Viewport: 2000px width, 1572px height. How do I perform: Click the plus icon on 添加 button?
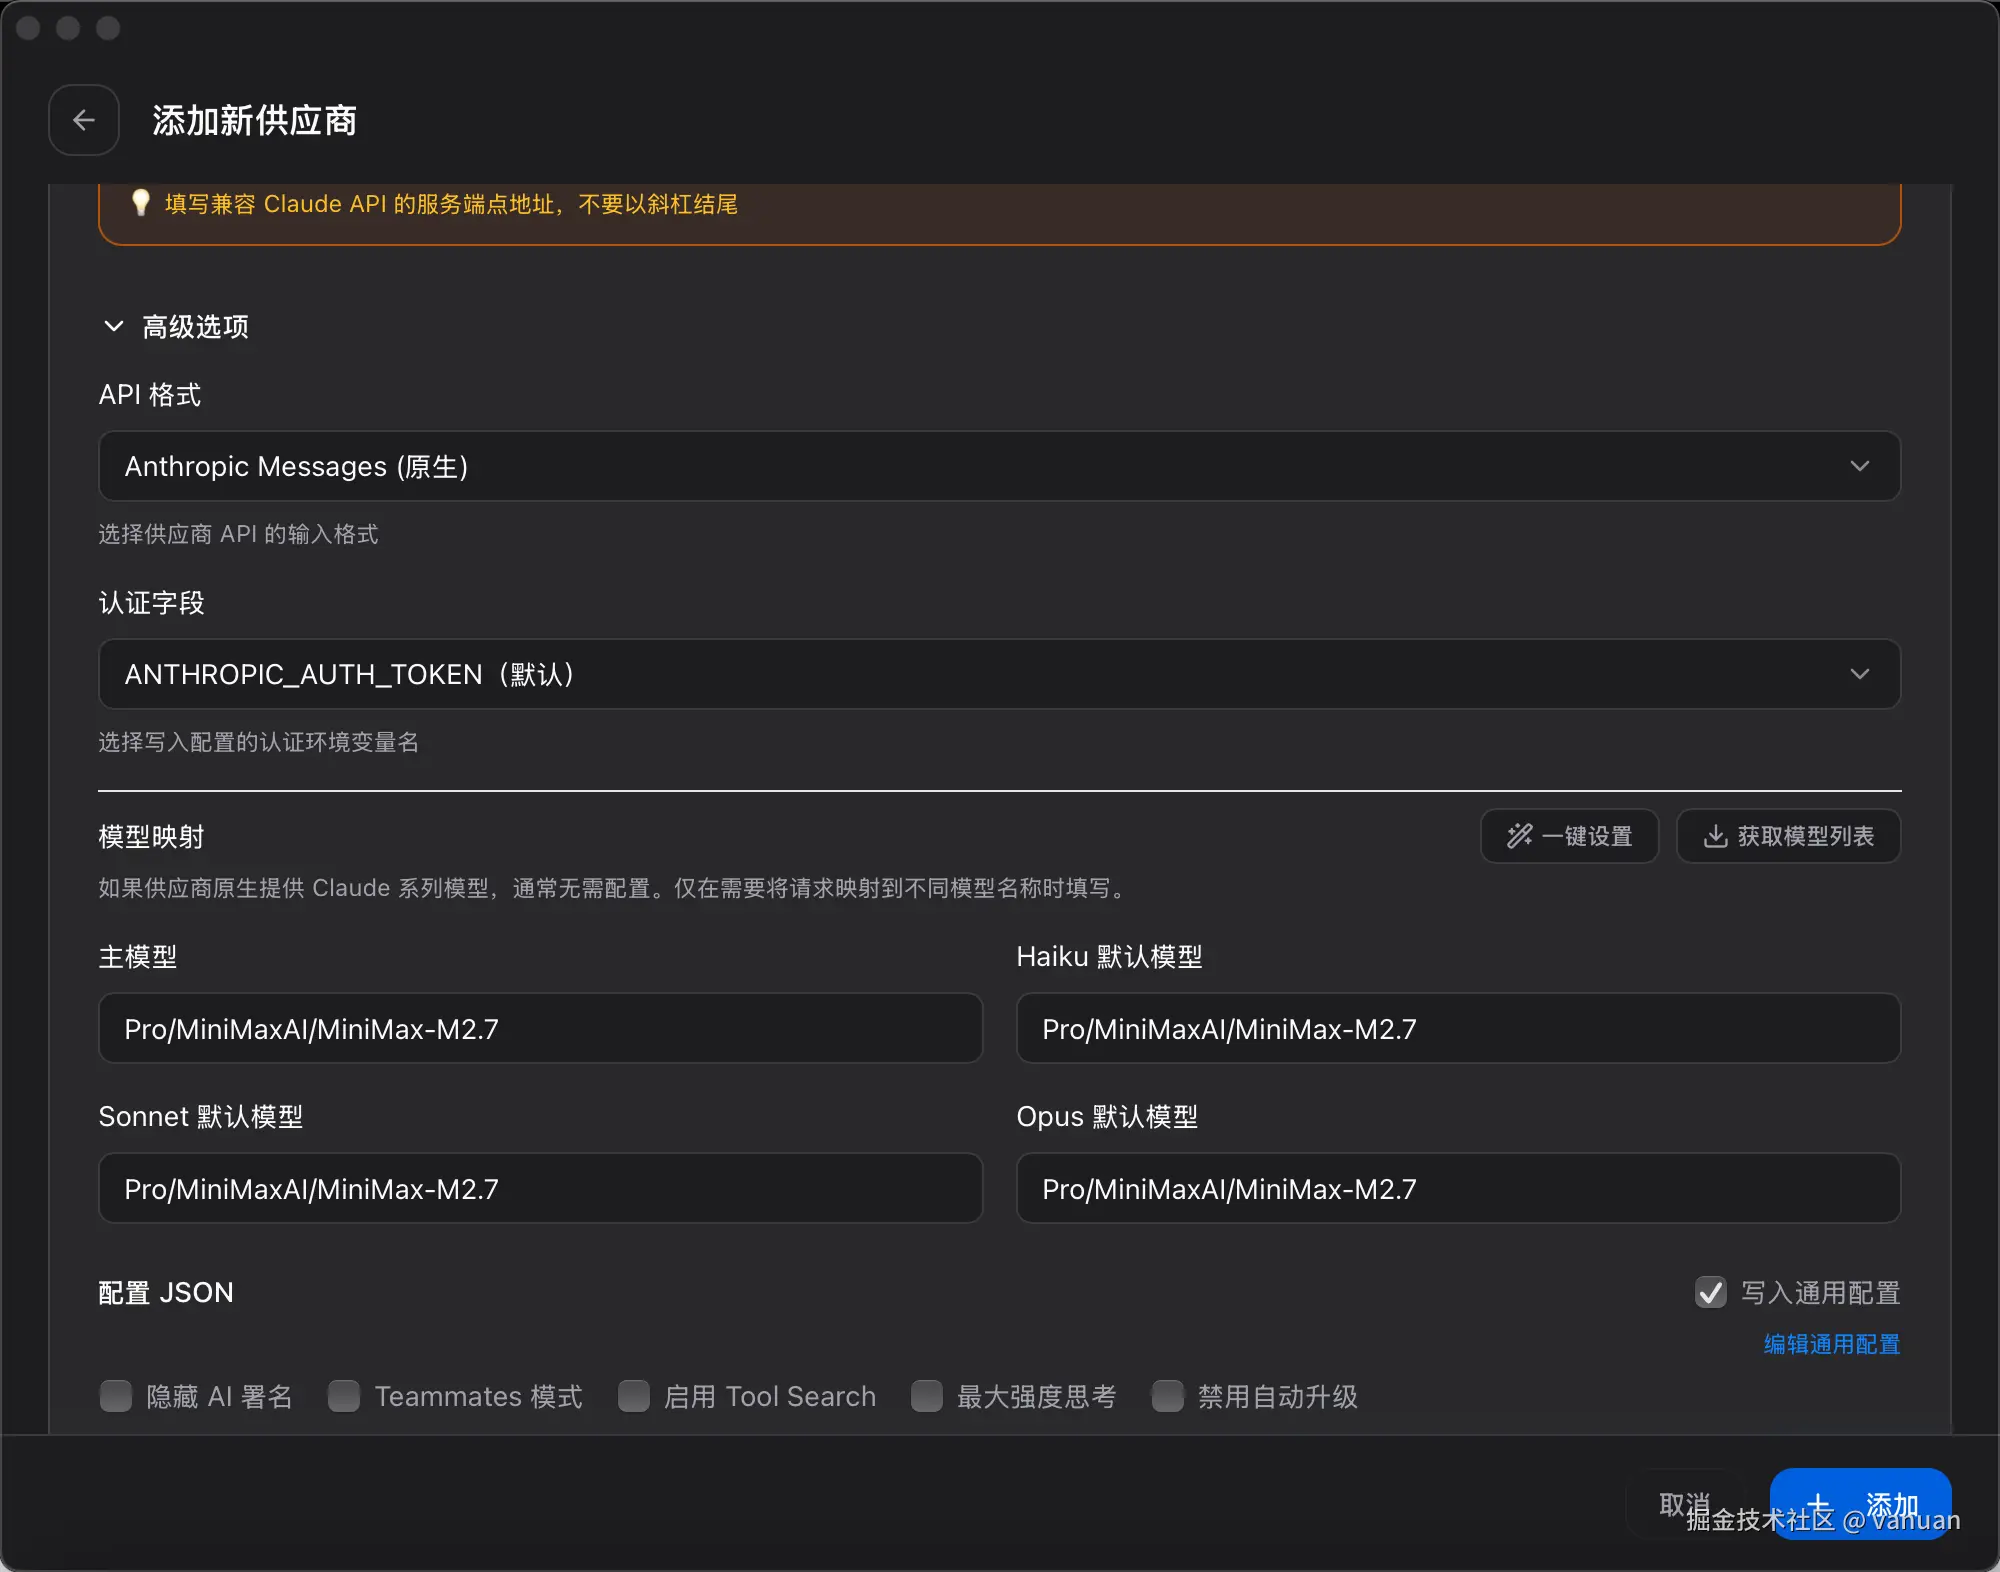click(1820, 1503)
